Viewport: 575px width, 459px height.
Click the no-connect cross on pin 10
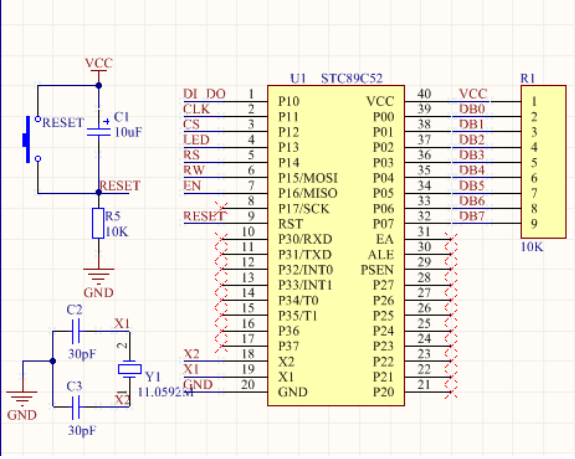tap(221, 239)
